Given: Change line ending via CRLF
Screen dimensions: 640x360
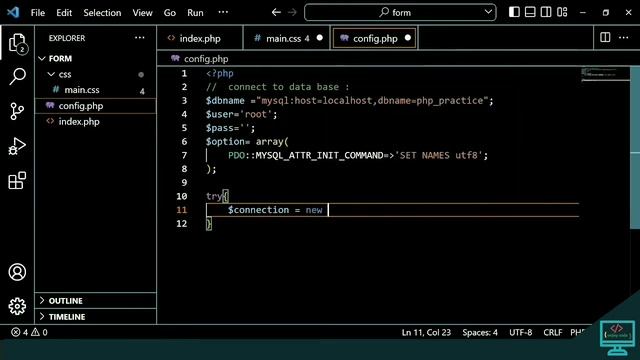Looking at the screenshot, I should tap(553, 332).
